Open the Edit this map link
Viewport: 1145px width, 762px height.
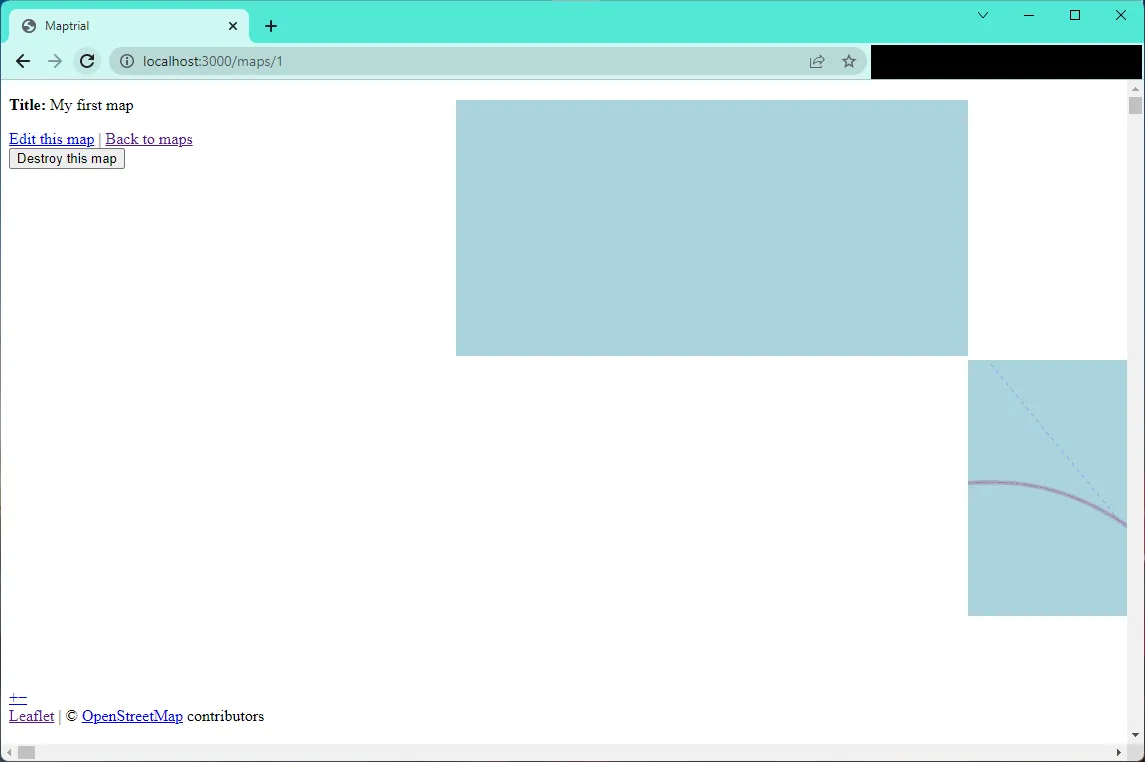click(52, 139)
